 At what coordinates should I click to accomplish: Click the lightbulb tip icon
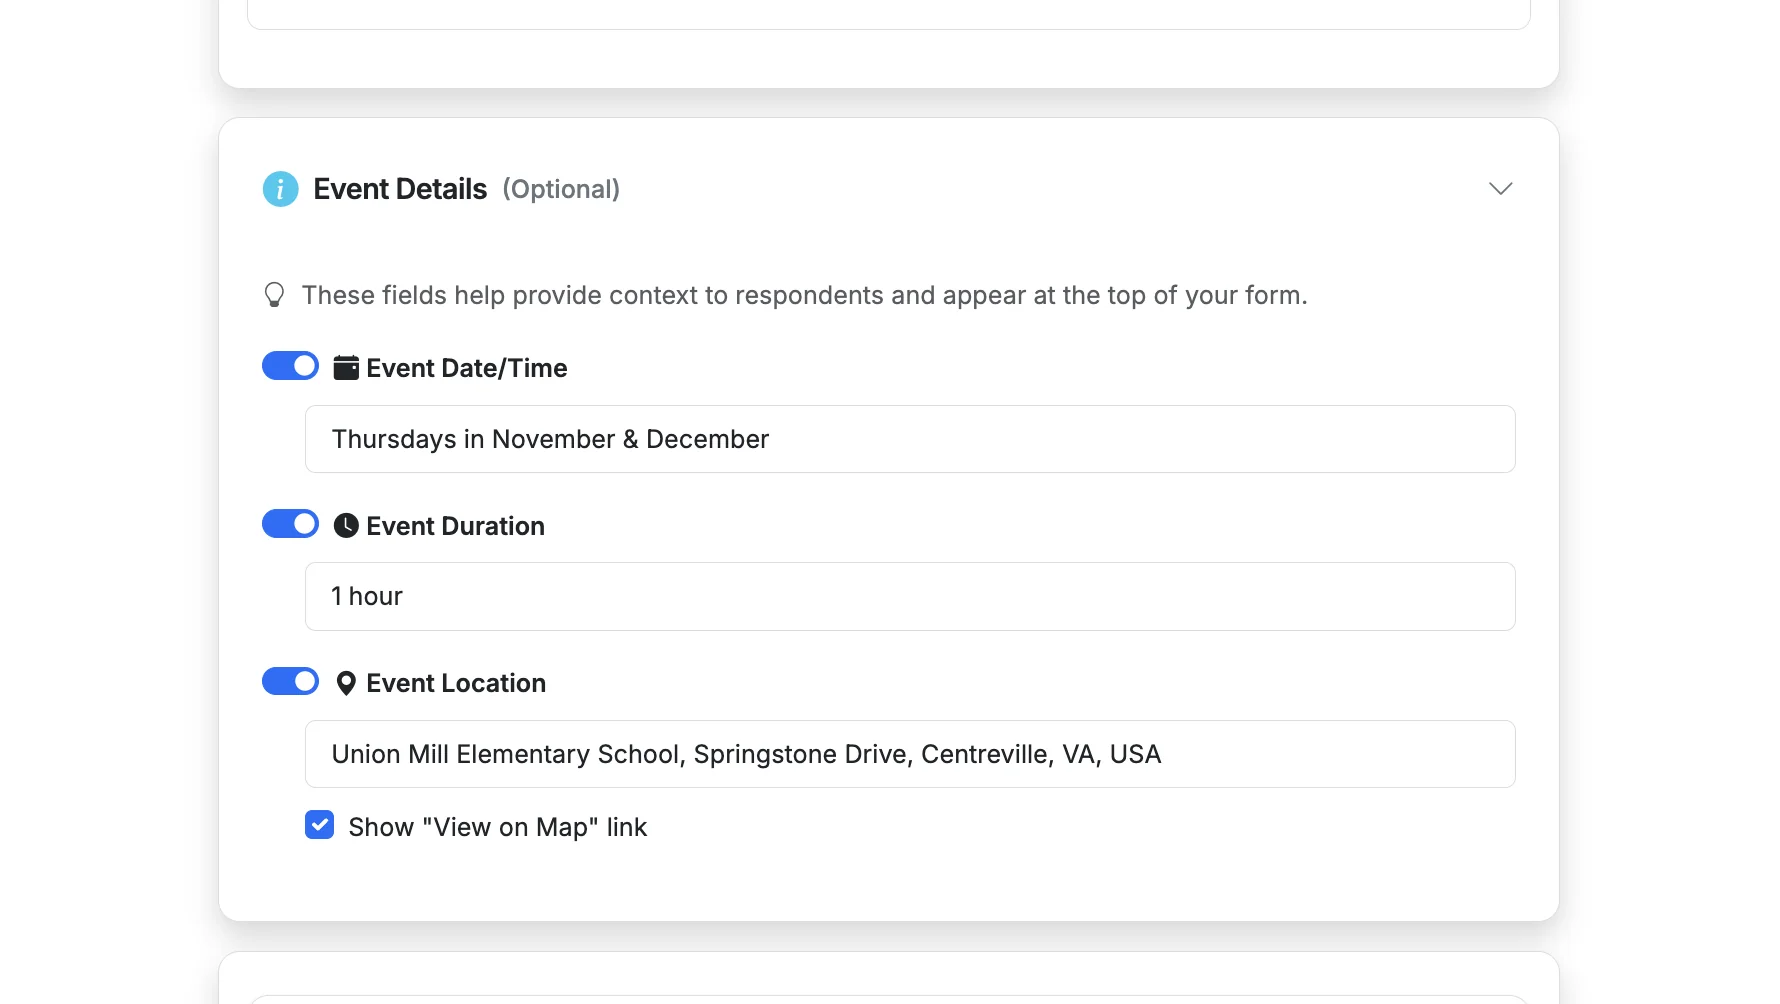(274, 294)
